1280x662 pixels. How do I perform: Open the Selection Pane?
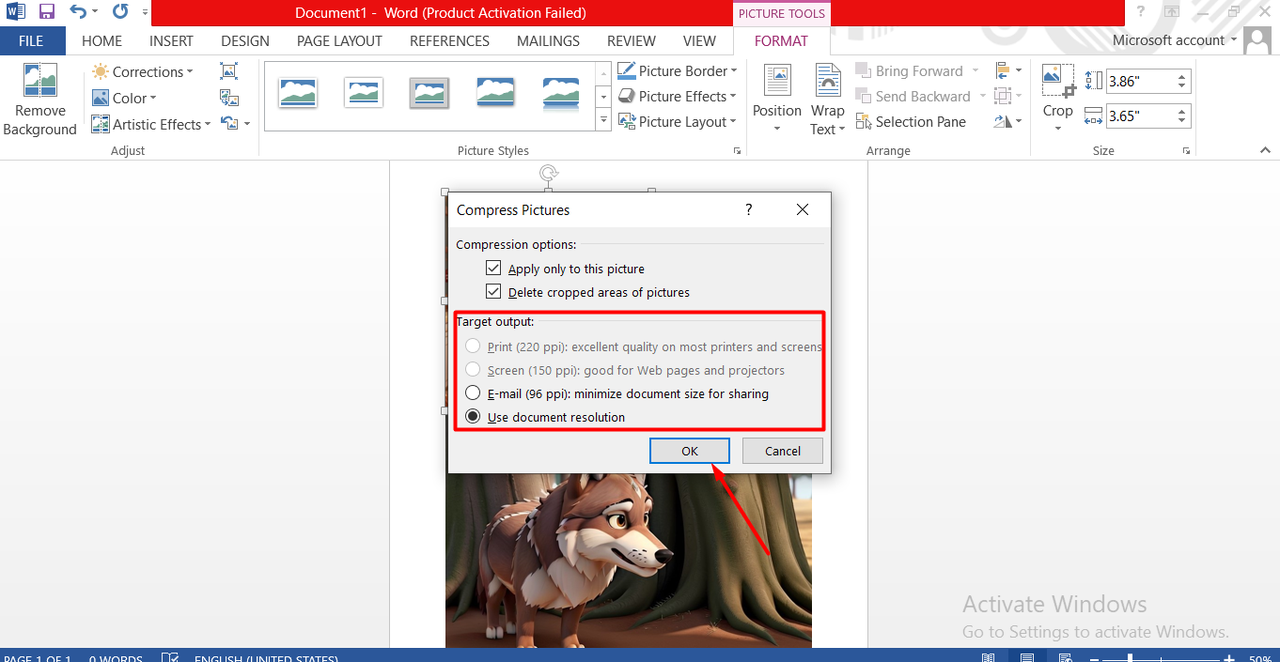click(x=911, y=122)
